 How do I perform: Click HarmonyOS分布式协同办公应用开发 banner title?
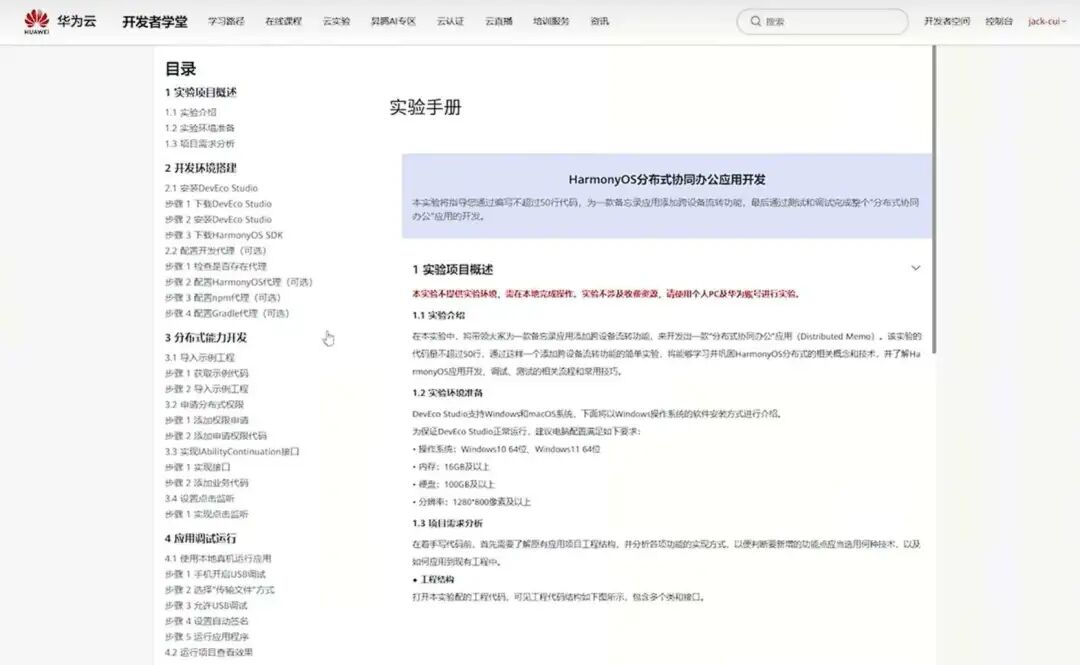[667, 180]
